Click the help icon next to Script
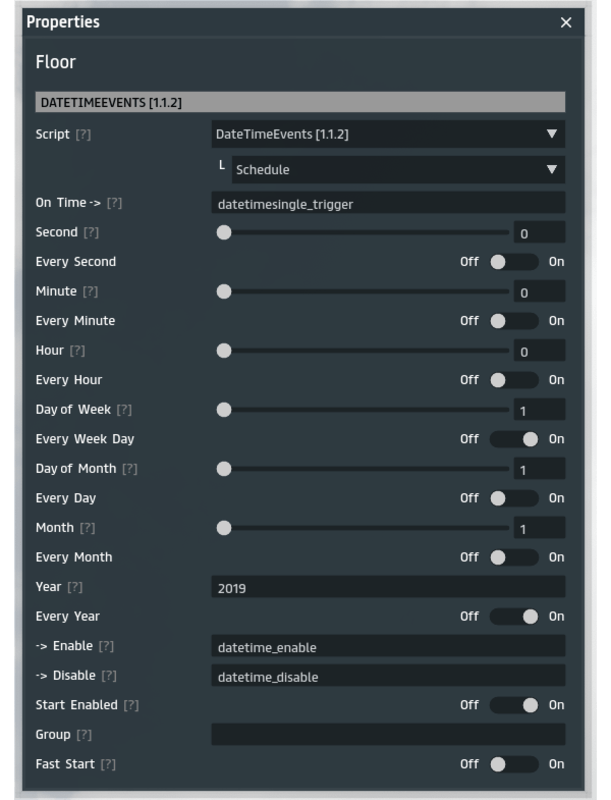The width and height of the screenshot is (611, 800). click(83, 134)
